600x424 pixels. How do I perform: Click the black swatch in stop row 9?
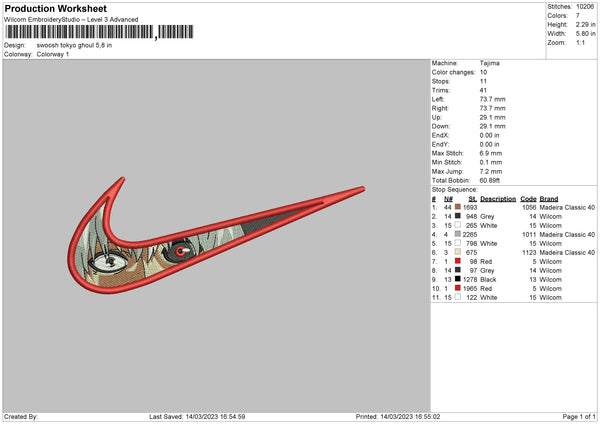click(458, 279)
